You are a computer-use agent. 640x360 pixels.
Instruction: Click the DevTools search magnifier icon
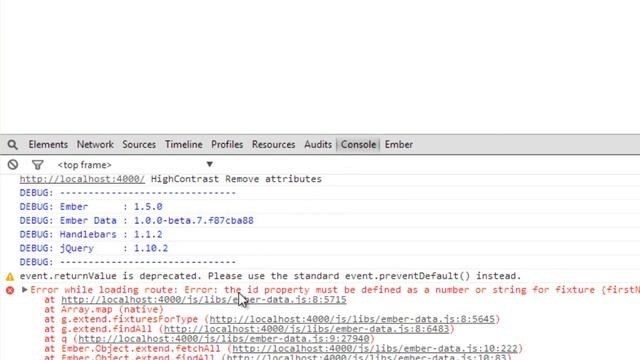tap(13, 144)
